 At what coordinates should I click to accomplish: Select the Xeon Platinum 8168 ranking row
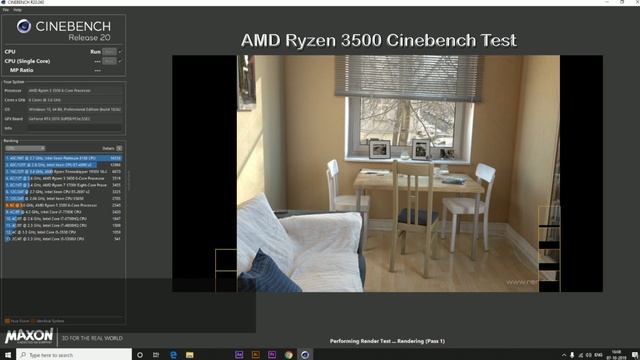[x=63, y=158]
